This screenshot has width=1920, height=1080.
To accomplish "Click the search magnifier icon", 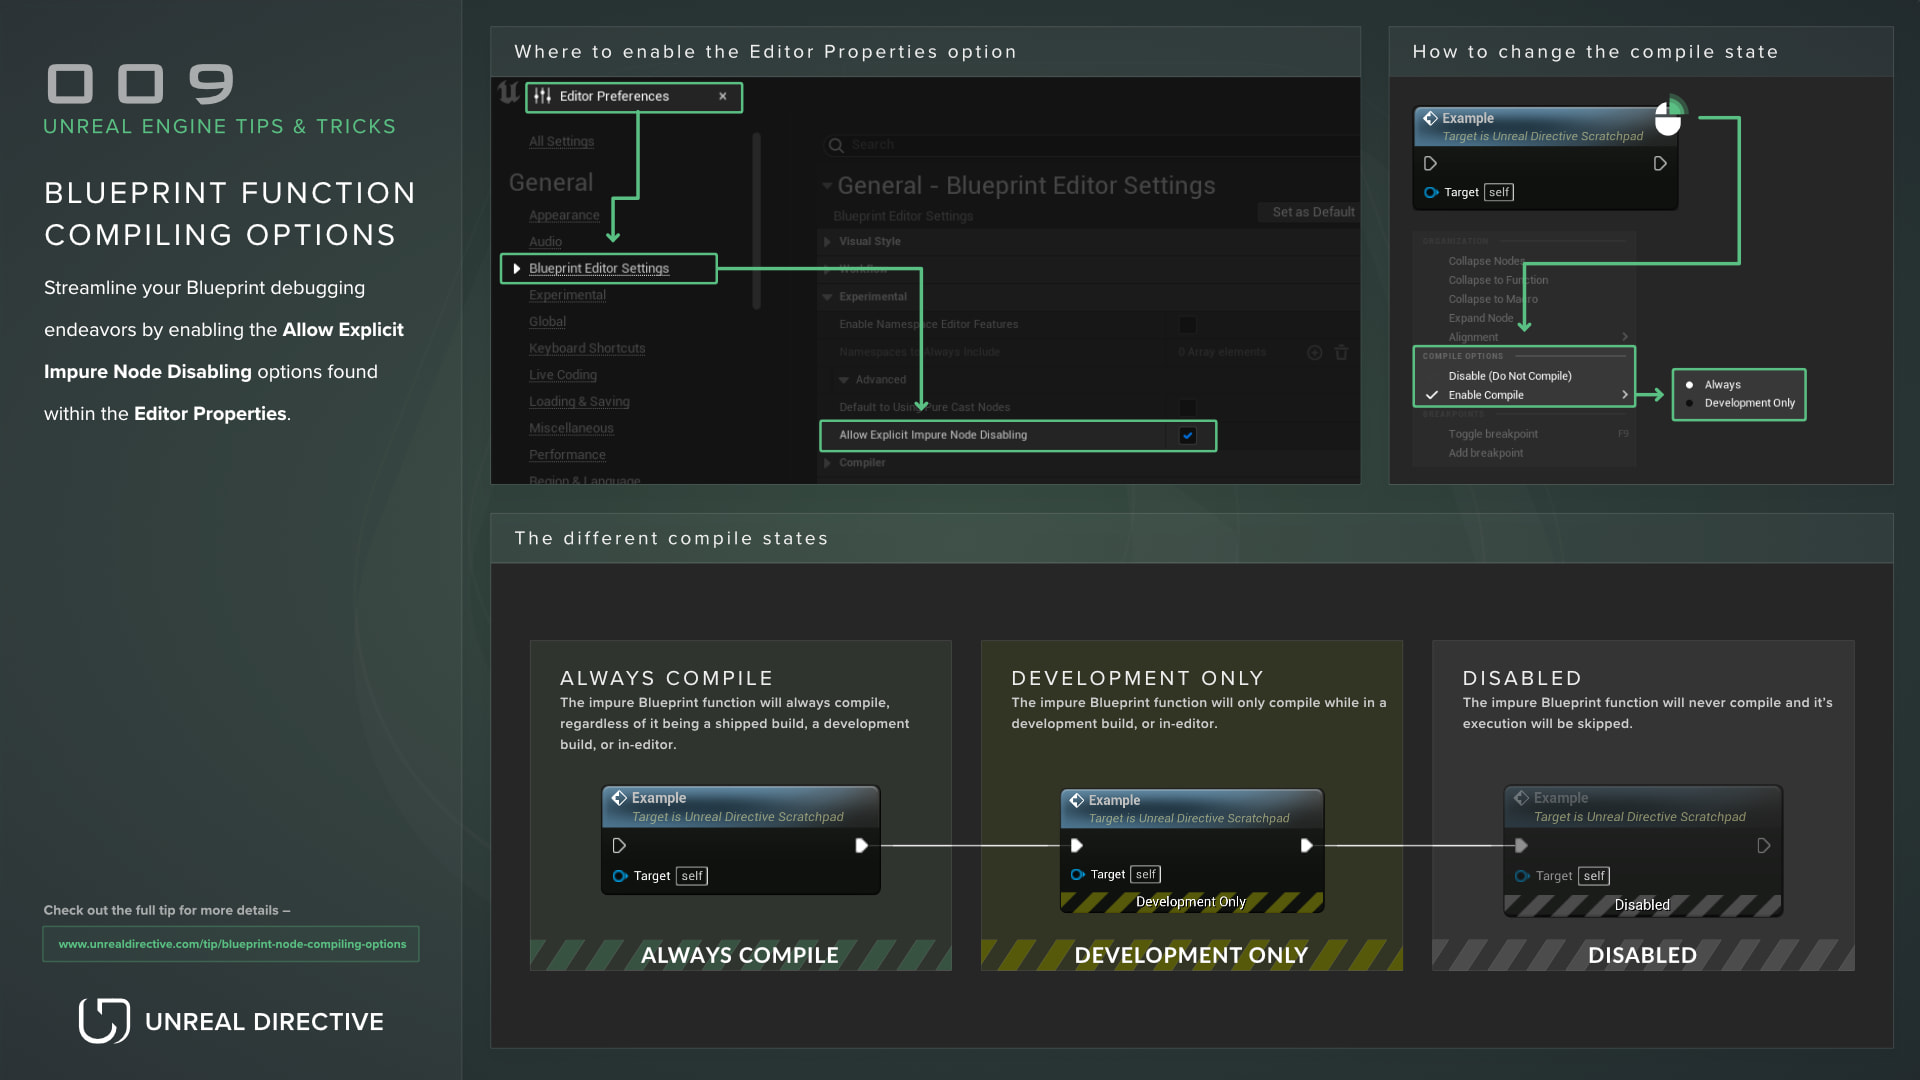I will (836, 145).
